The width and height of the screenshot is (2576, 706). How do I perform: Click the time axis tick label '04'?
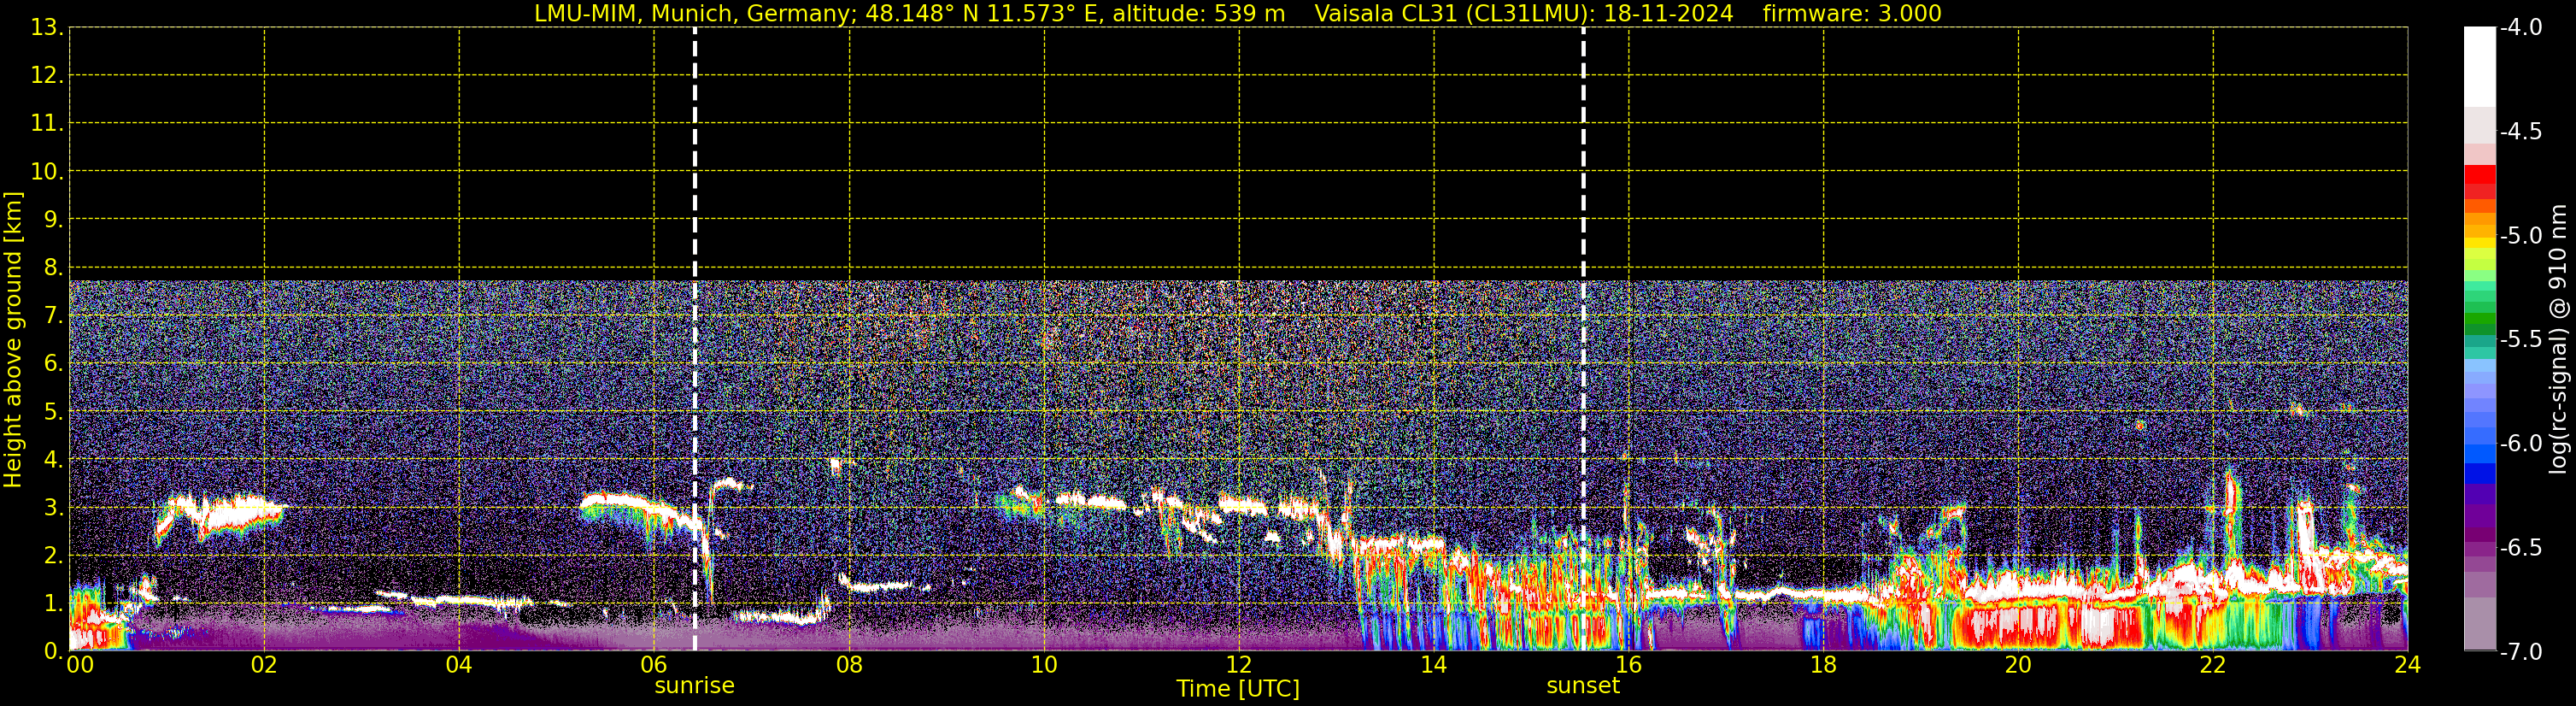[459, 665]
